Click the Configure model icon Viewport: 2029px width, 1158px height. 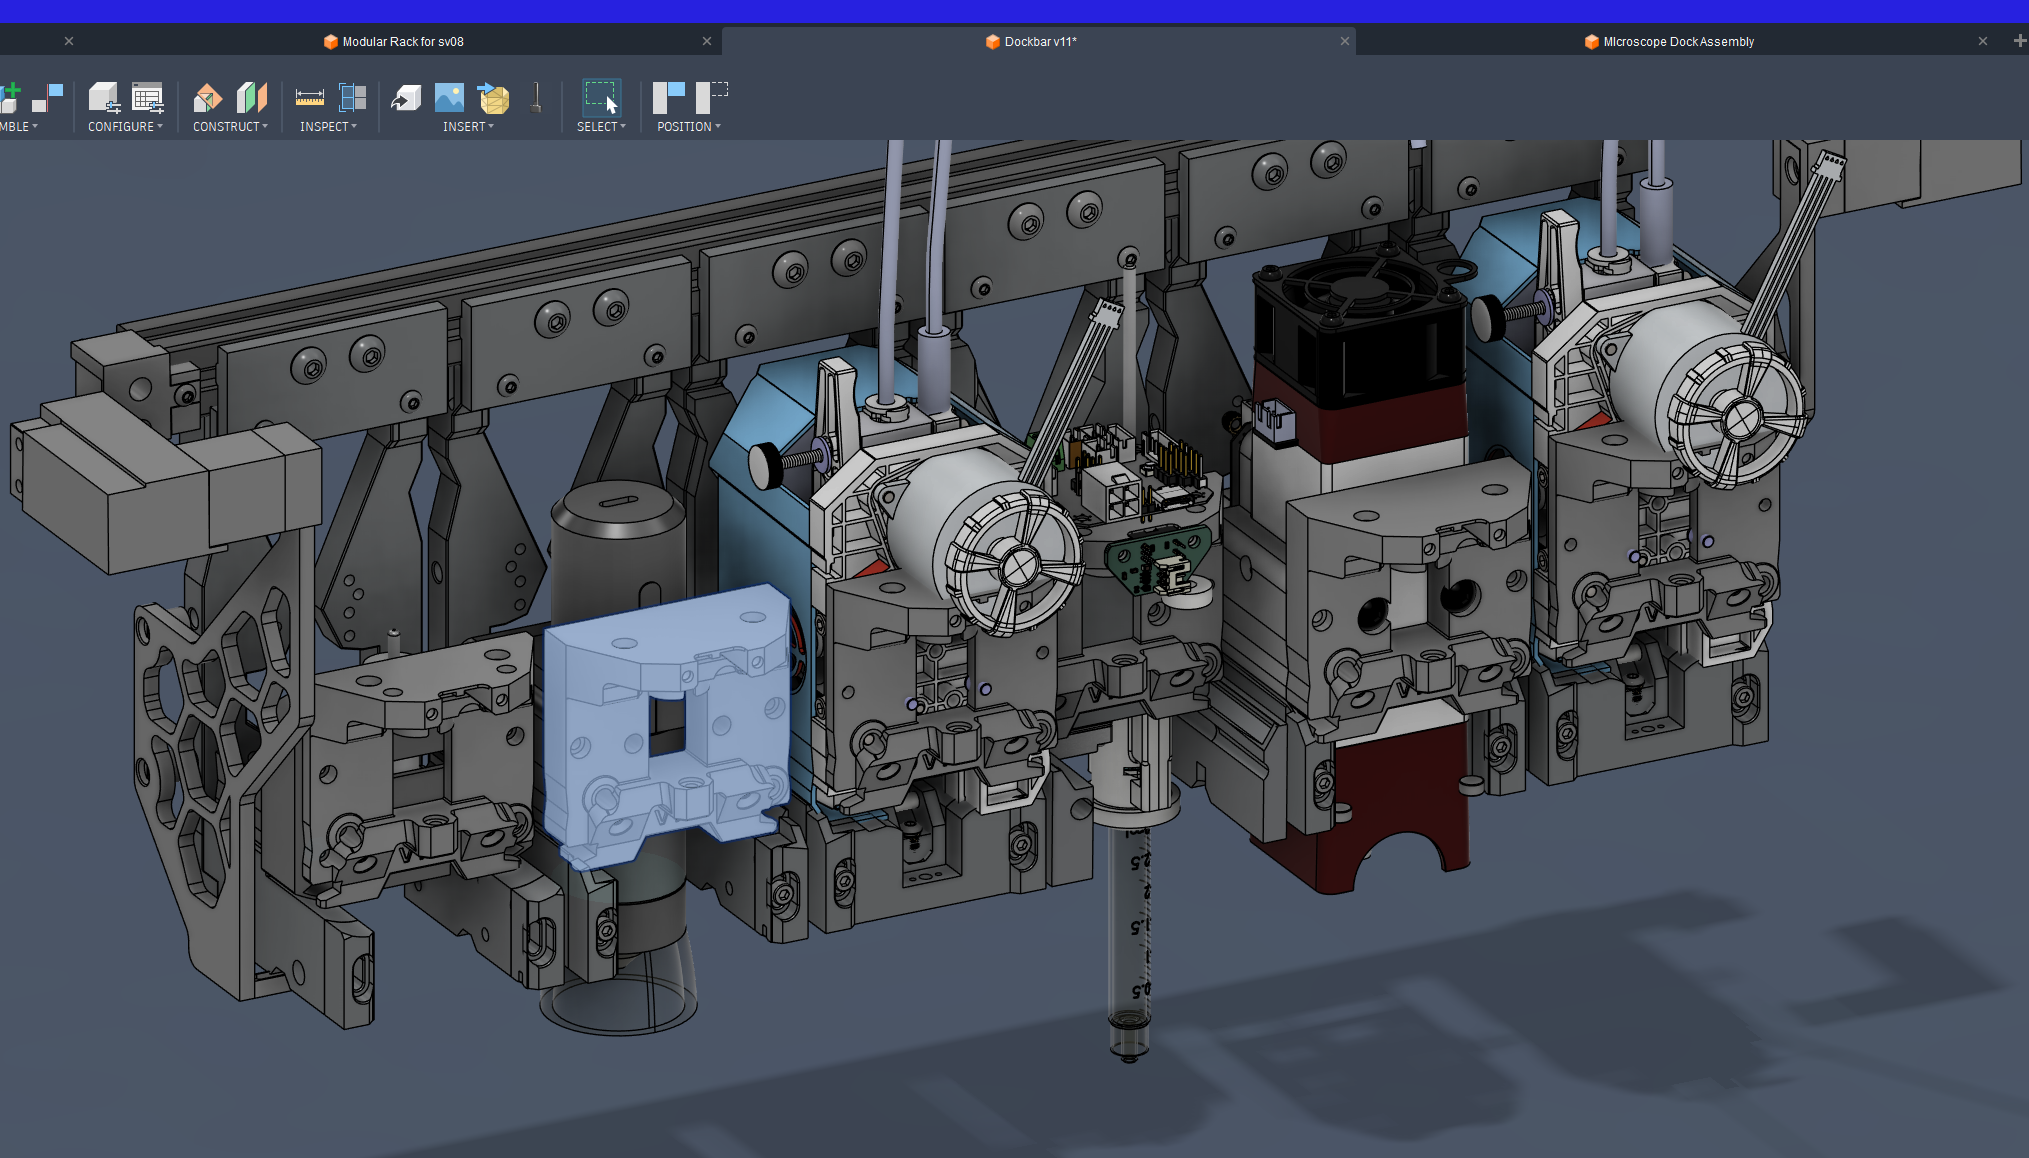coord(103,98)
